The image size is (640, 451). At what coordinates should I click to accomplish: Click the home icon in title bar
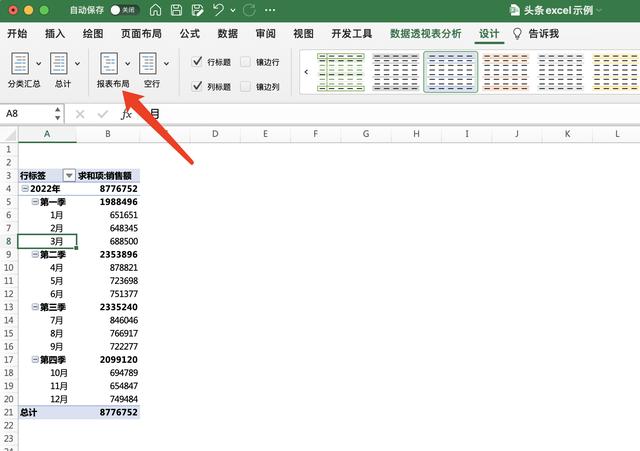[x=155, y=10]
